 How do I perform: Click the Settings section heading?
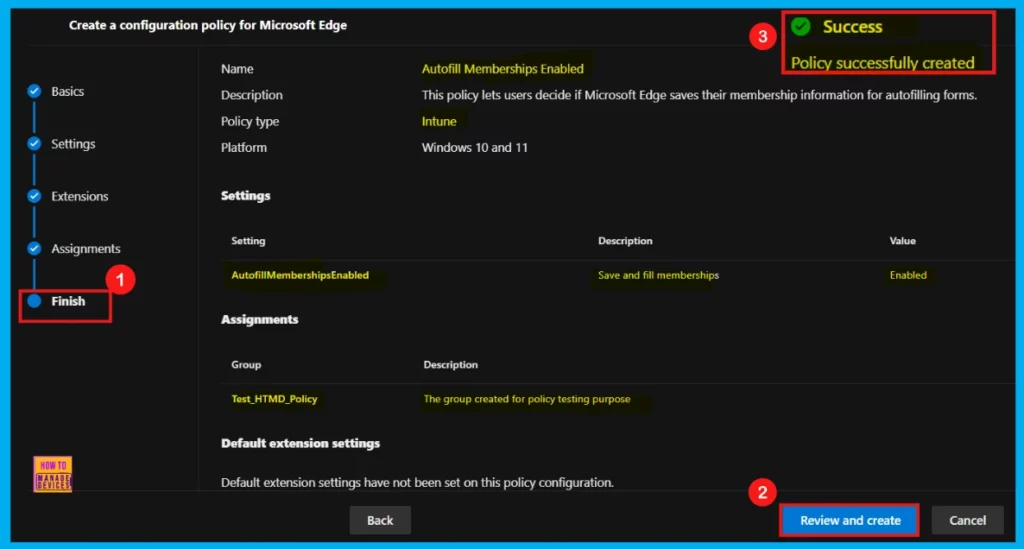246,196
